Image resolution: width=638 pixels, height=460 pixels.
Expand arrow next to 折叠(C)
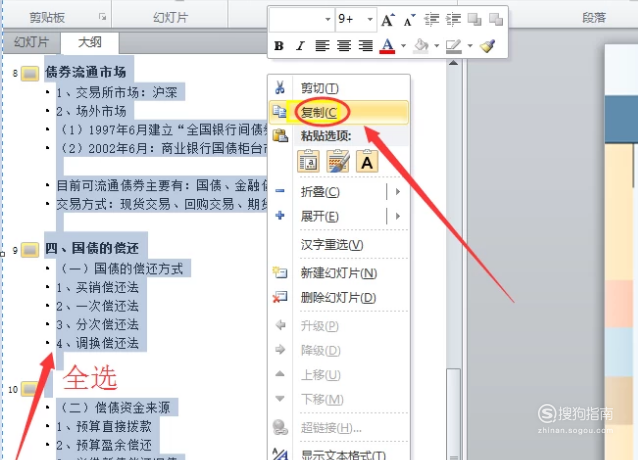pyautogui.click(x=398, y=192)
